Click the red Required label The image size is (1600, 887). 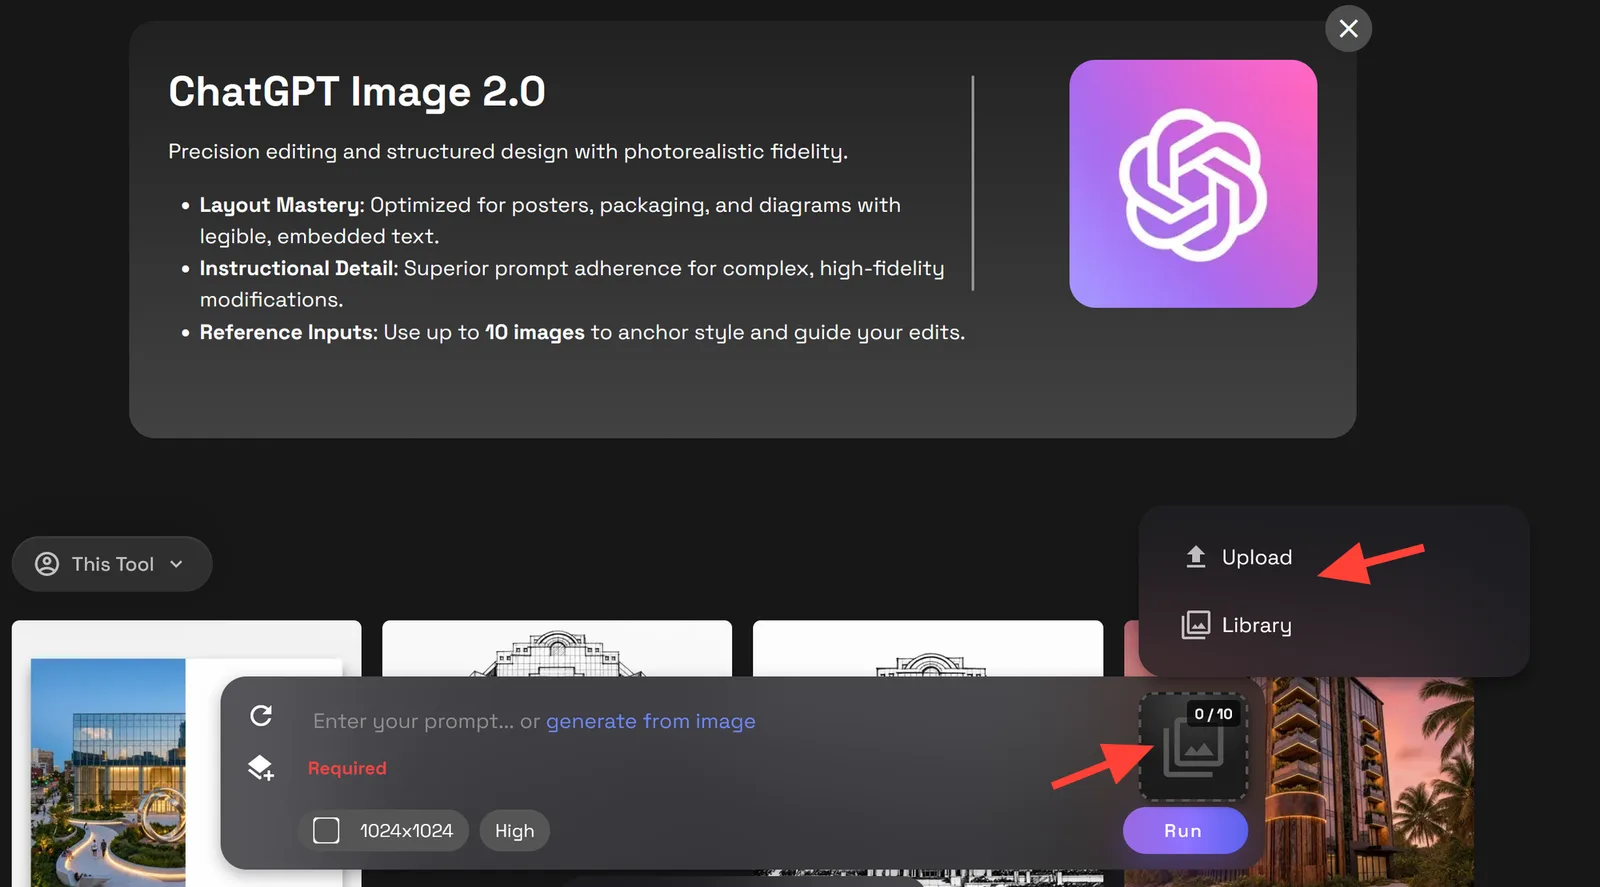tap(347, 768)
